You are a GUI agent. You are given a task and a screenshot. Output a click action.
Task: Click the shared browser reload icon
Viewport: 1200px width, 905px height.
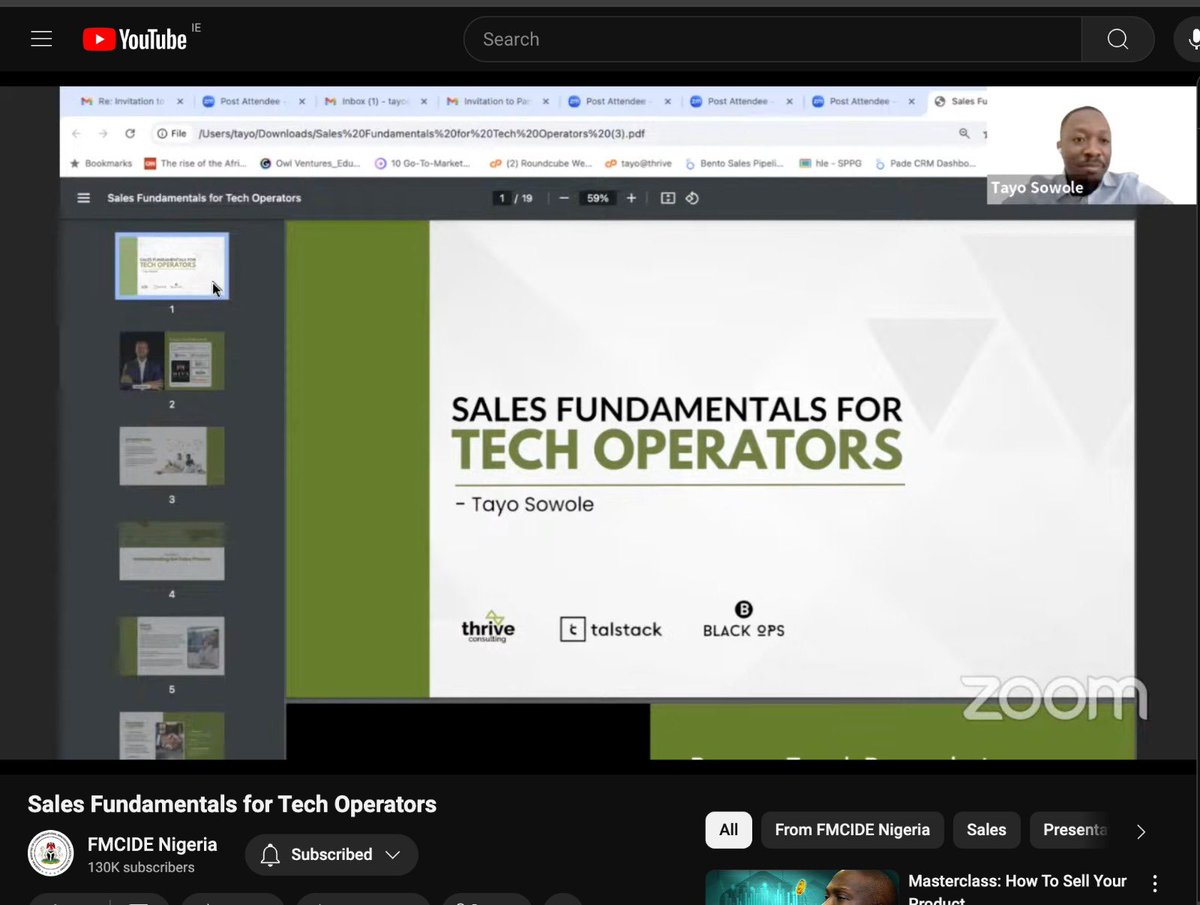(130, 133)
